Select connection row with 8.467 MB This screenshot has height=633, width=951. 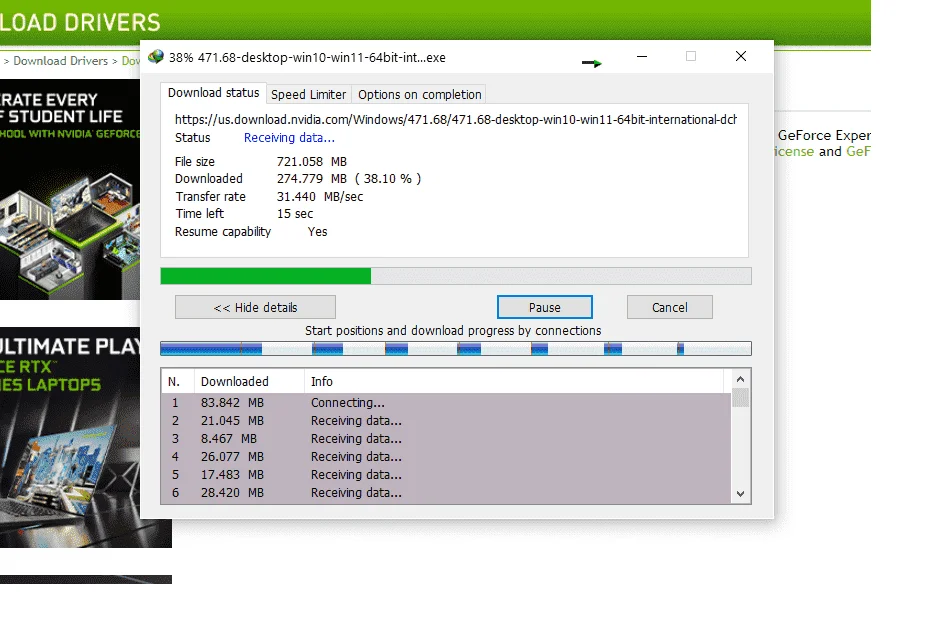[446, 438]
